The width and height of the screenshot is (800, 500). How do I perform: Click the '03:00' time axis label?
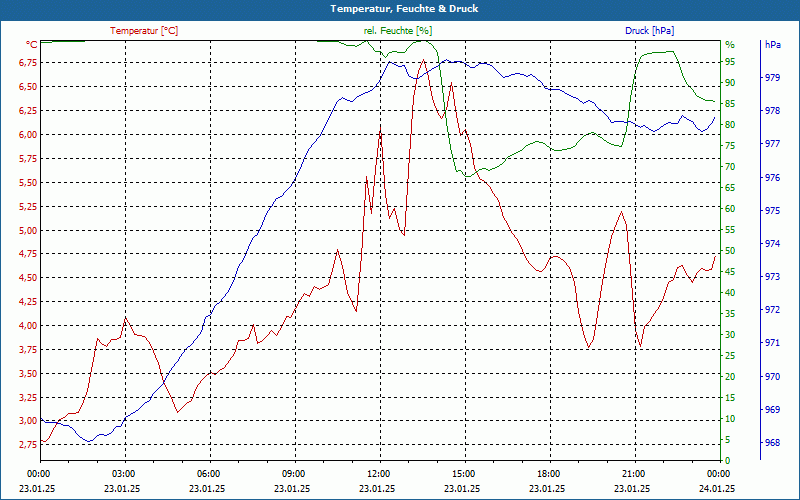click(123, 473)
